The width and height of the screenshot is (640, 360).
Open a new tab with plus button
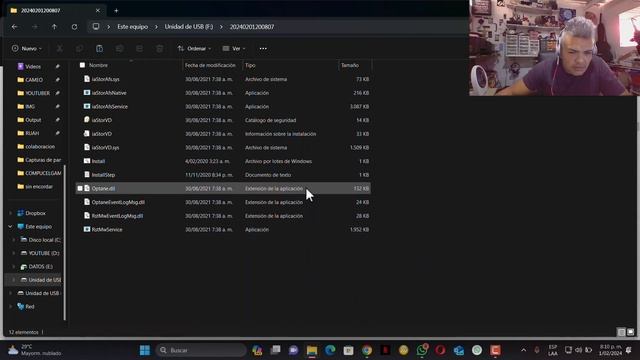point(116,11)
